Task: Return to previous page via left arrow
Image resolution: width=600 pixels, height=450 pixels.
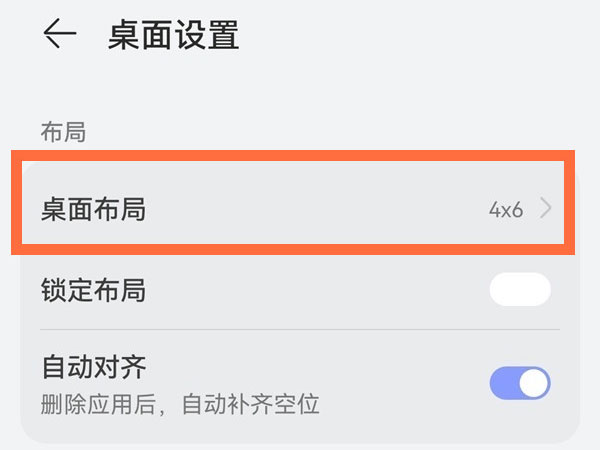Action: pos(60,35)
